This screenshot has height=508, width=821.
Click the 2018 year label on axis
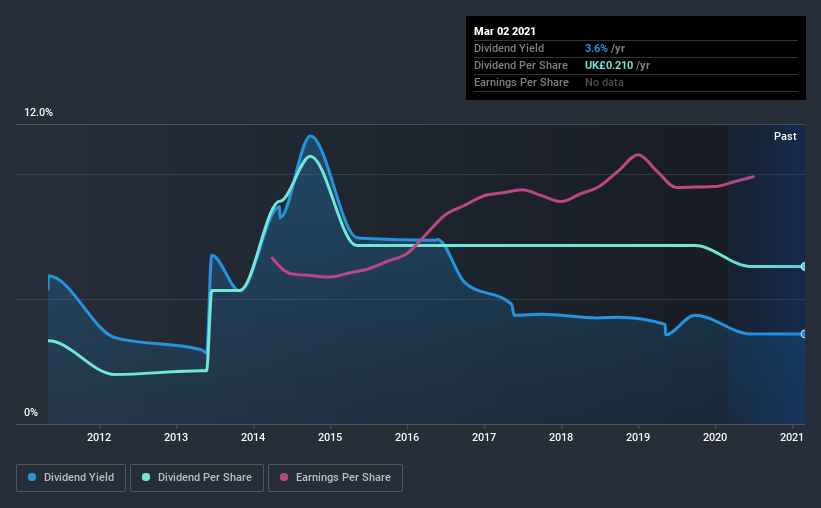pyautogui.click(x=561, y=437)
